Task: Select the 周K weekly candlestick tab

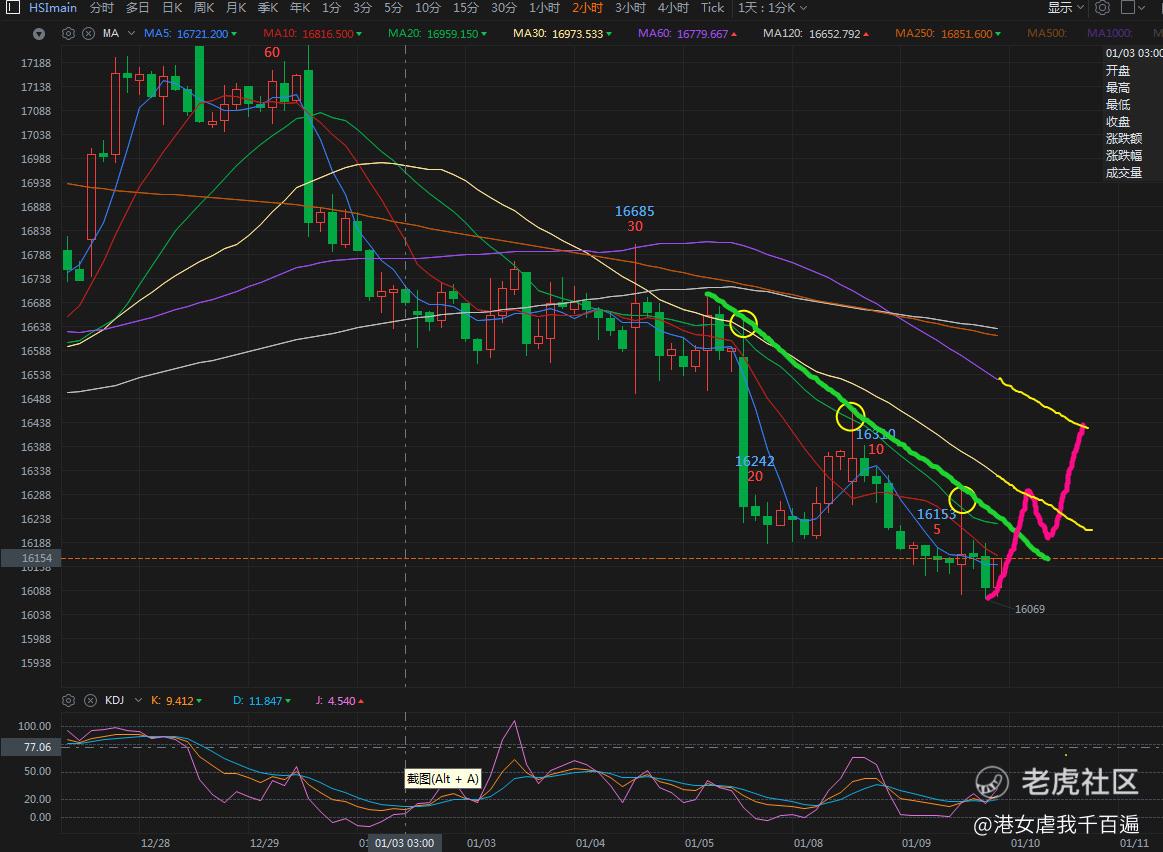Action: click(x=204, y=8)
